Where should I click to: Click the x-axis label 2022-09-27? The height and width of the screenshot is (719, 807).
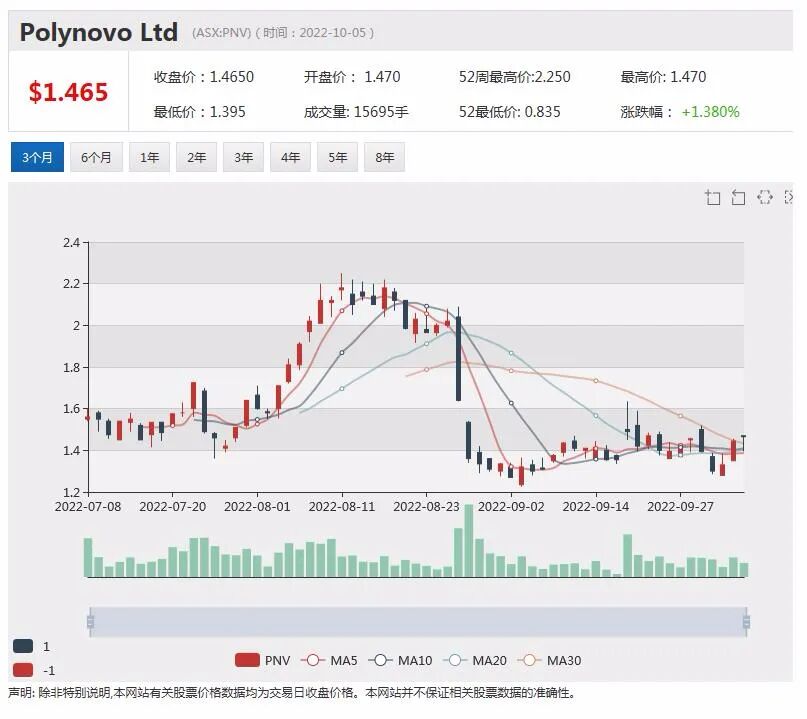coord(680,506)
